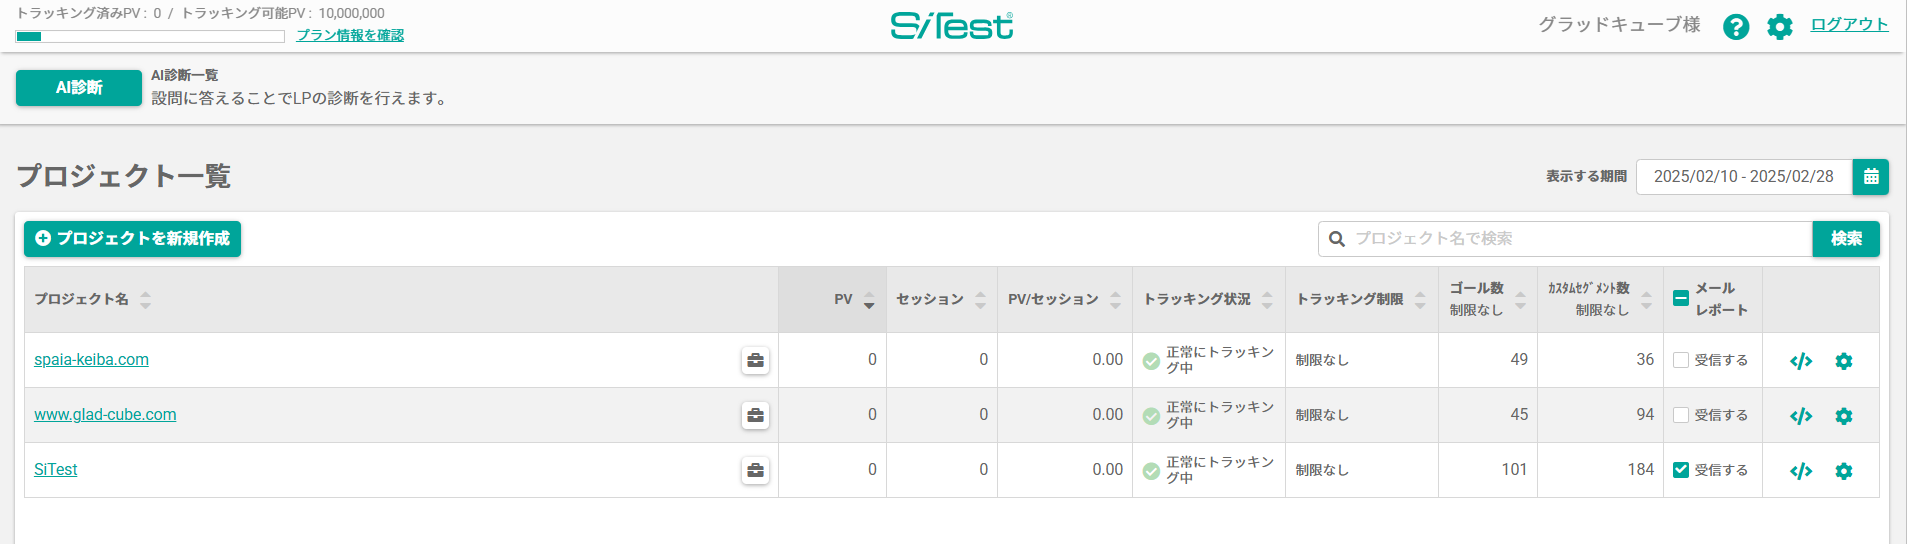Sort by PV column arrows

[869, 300]
